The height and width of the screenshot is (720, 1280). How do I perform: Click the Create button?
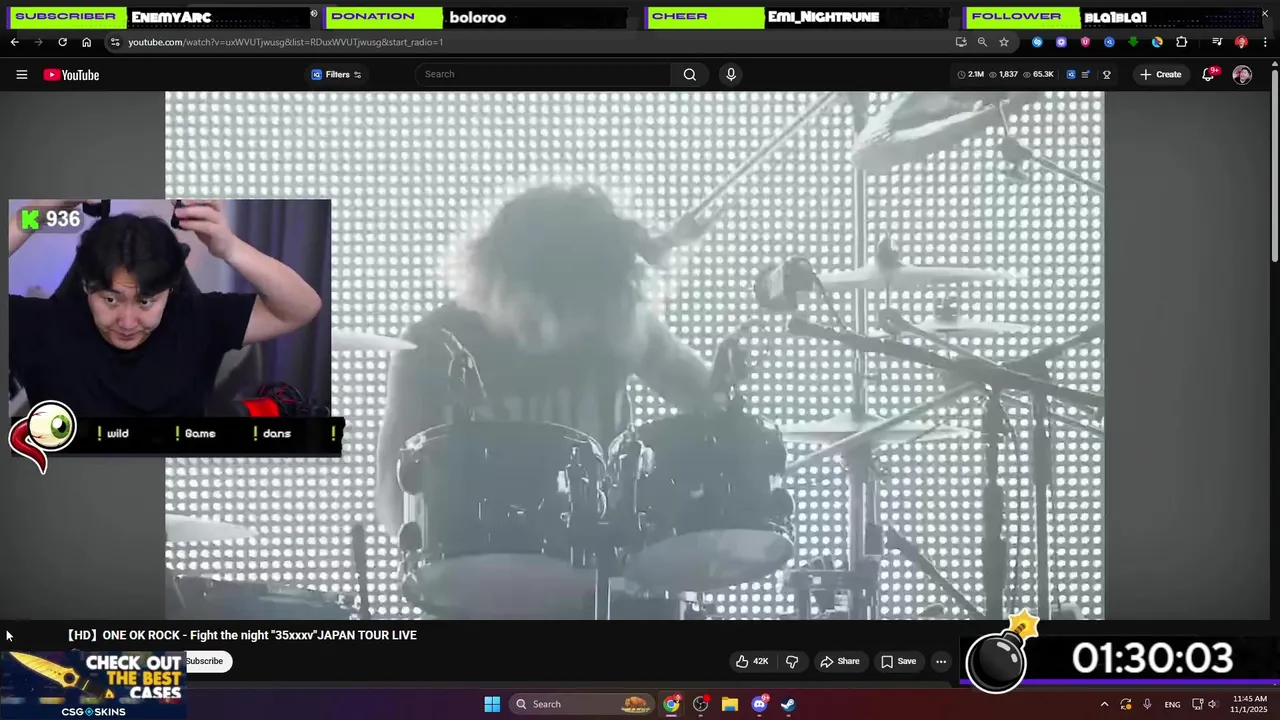tap(1160, 74)
